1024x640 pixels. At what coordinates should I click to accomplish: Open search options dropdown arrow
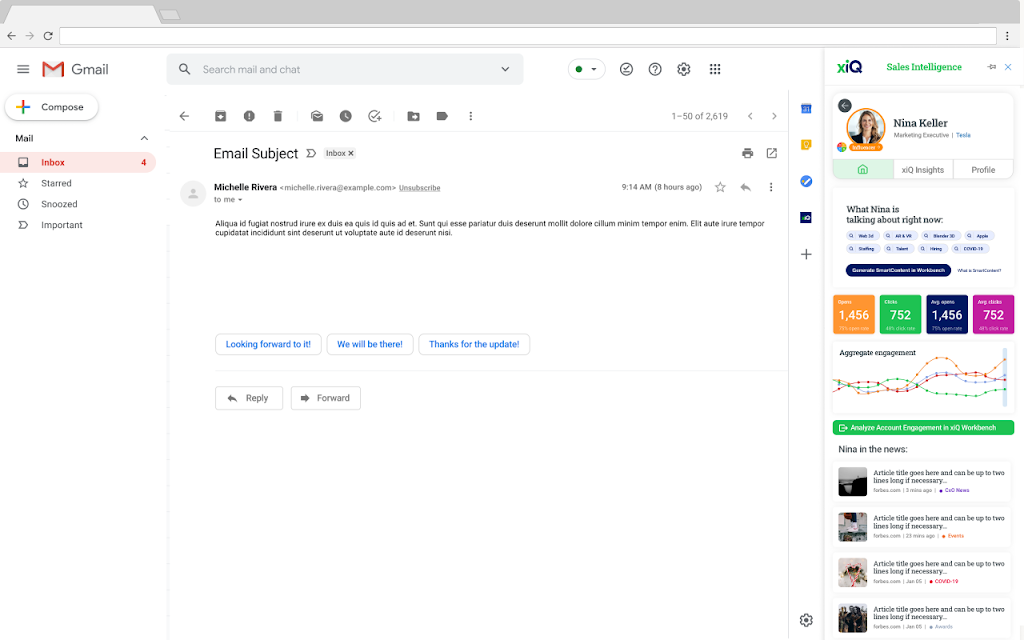click(505, 69)
